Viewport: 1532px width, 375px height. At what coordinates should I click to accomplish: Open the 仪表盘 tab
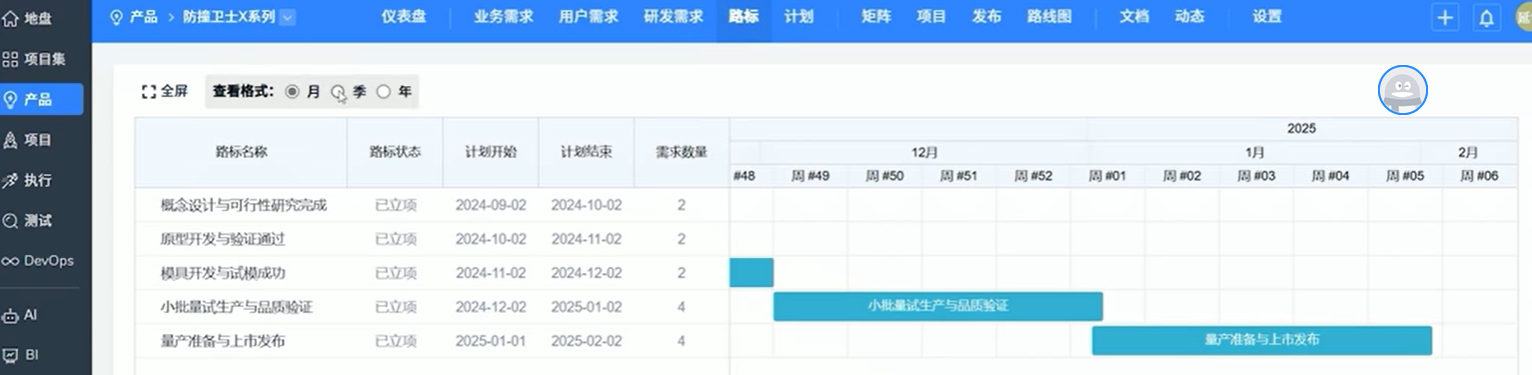[x=404, y=17]
